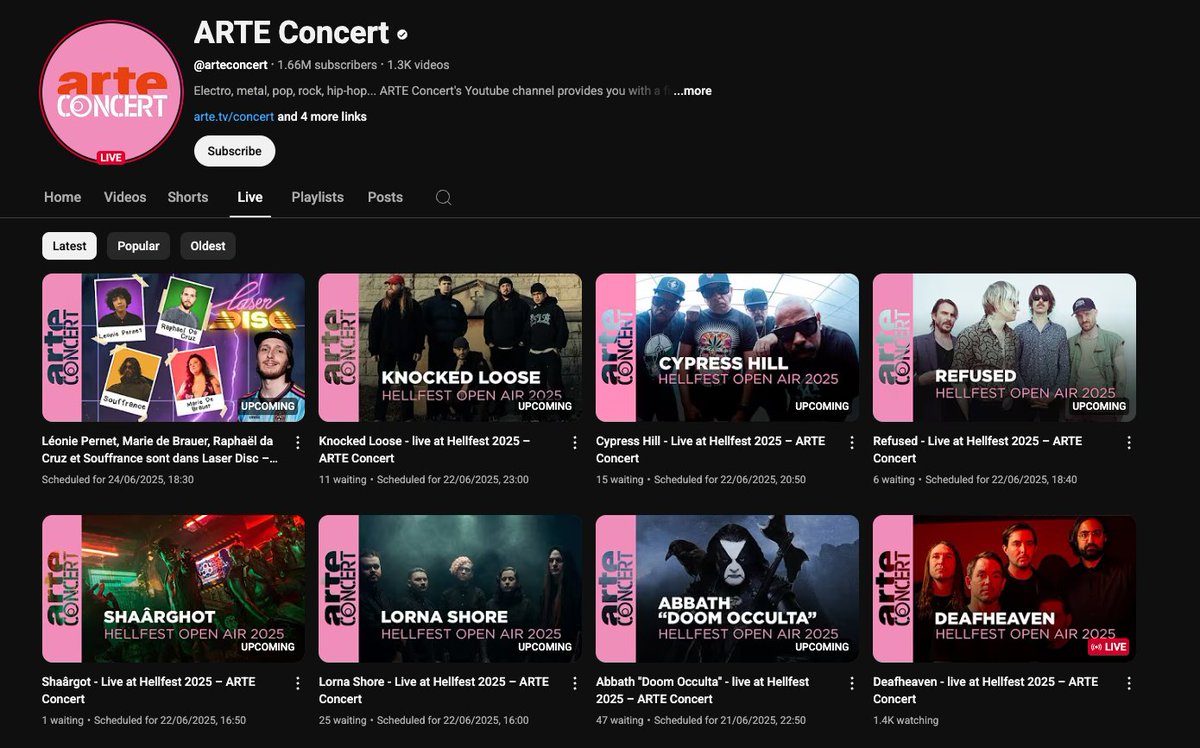This screenshot has height=748, width=1200.
Task: Open the Lorna Shore video options menu
Action: (574, 682)
